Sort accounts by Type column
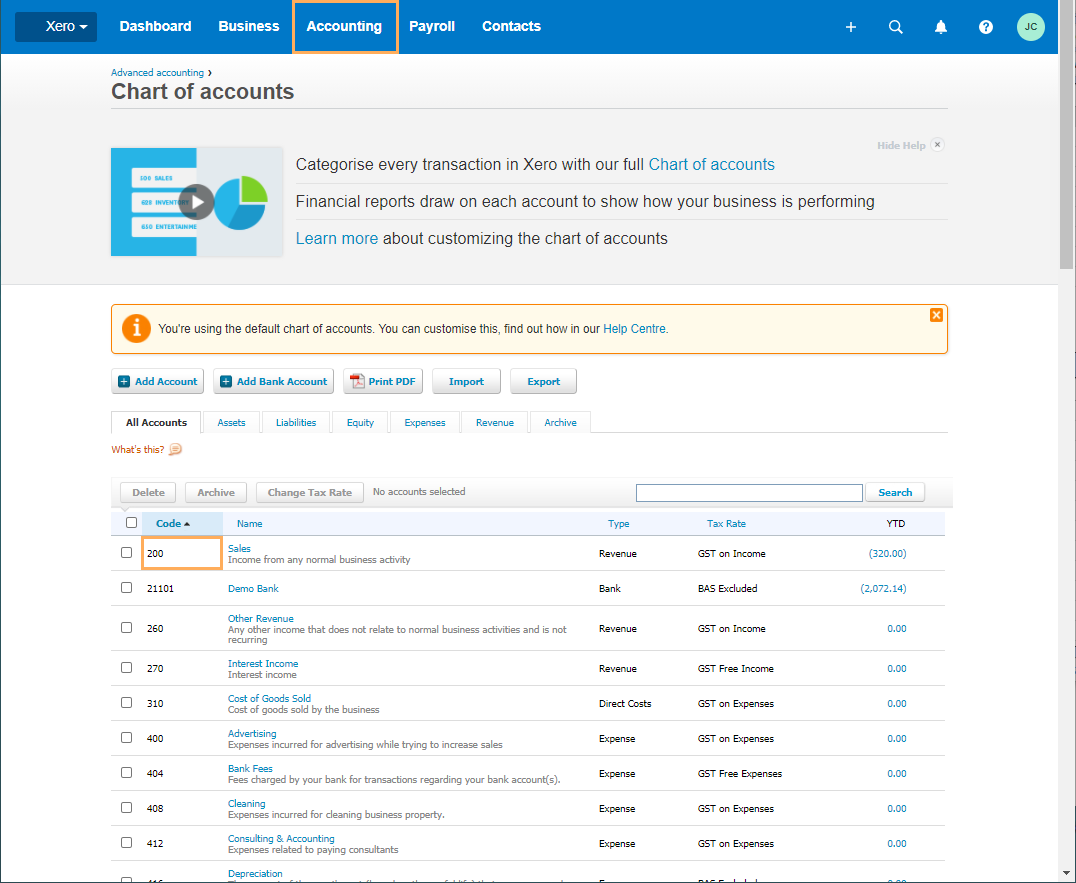Viewport: 1076px width, 883px height. 618,523
